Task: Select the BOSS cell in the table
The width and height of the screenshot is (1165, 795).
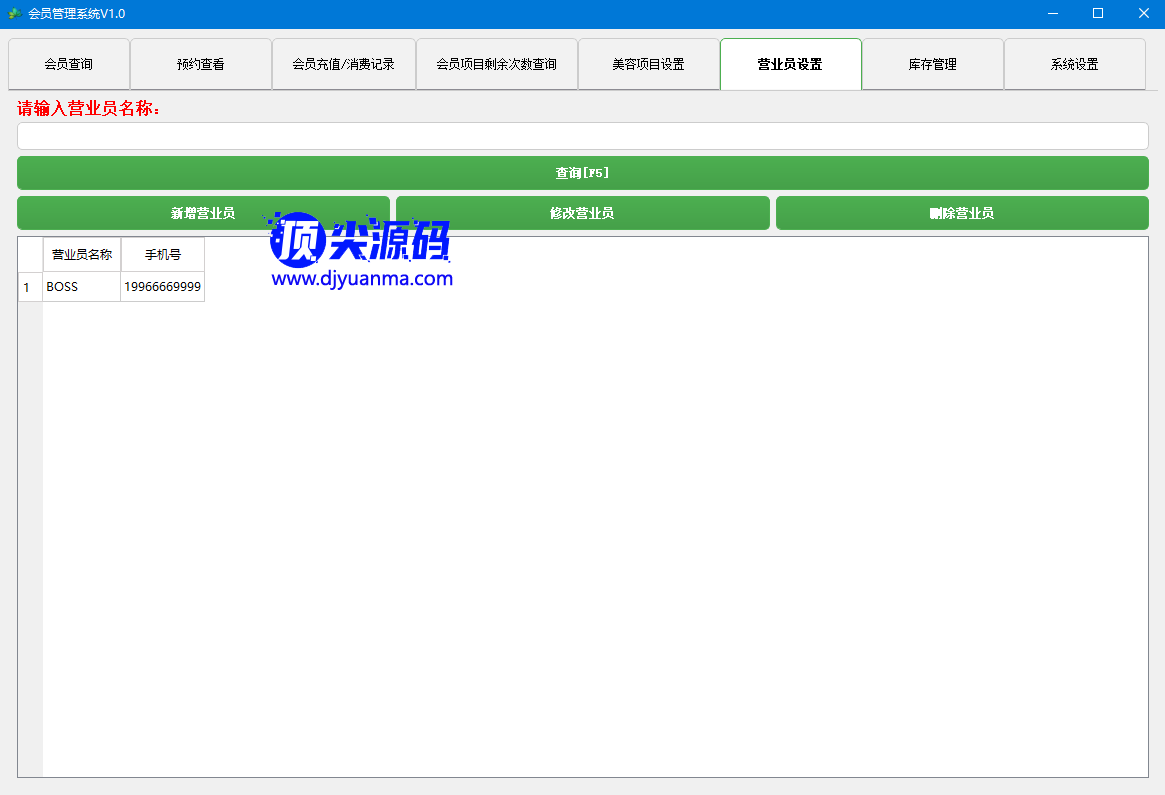Action: (82, 287)
